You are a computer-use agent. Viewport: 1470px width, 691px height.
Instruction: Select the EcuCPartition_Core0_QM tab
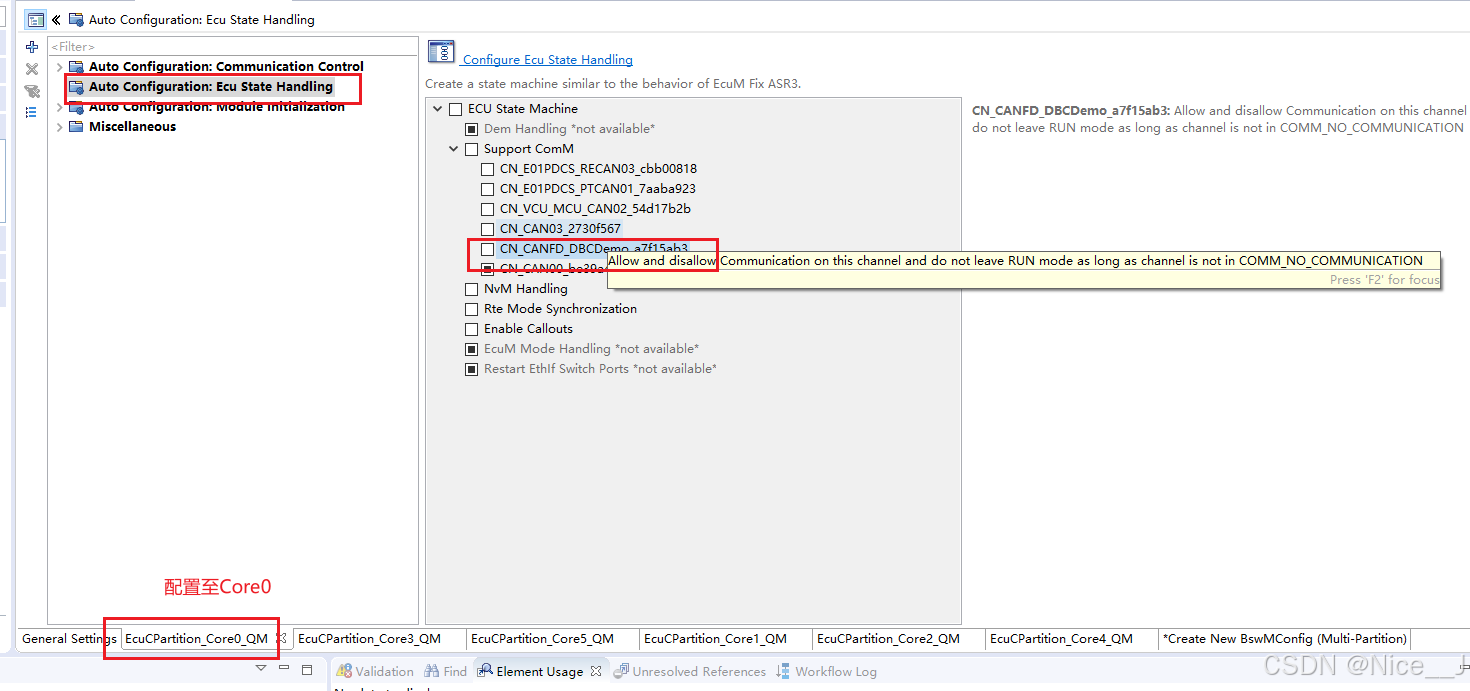pyautogui.click(x=197, y=638)
